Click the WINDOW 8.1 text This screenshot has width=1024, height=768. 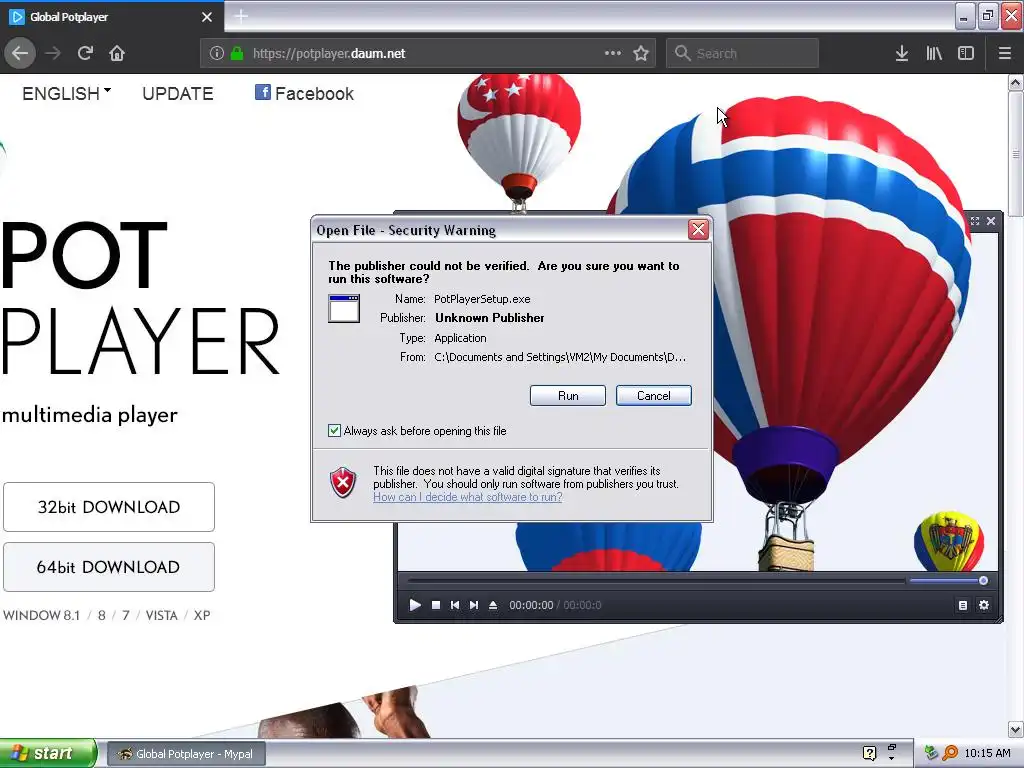[41, 615]
